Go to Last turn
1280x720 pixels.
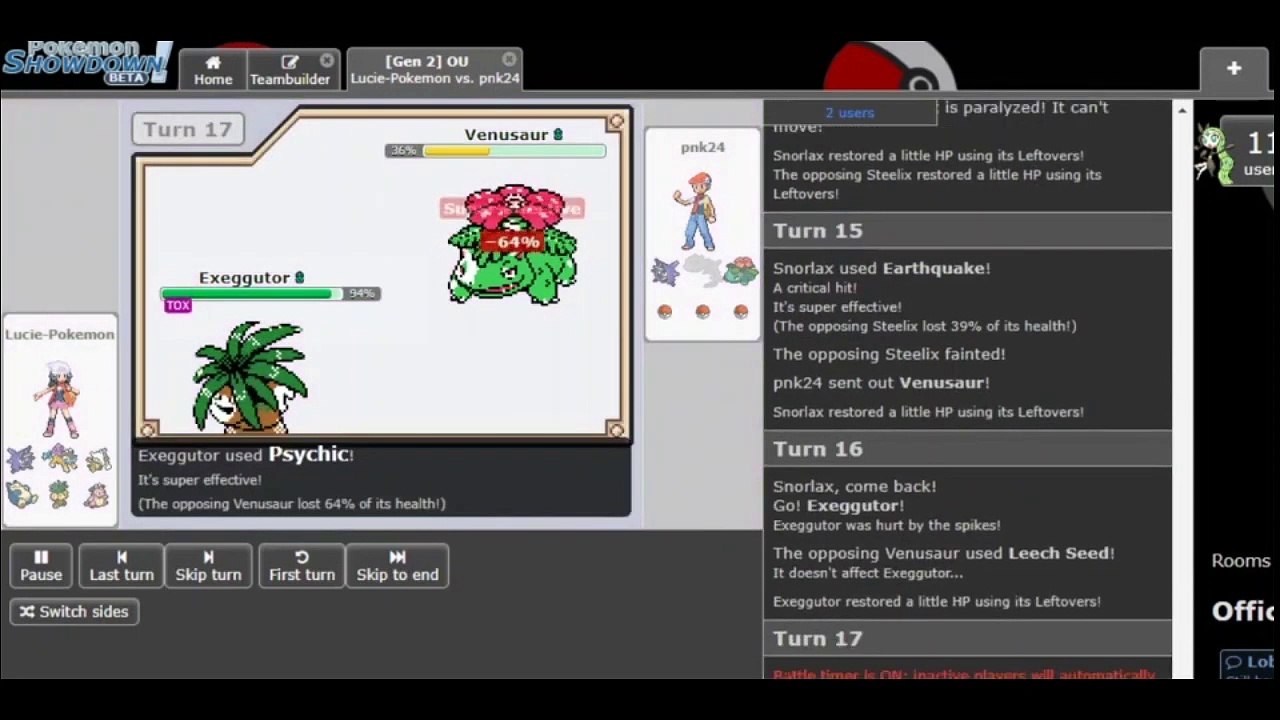tap(121, 566)
